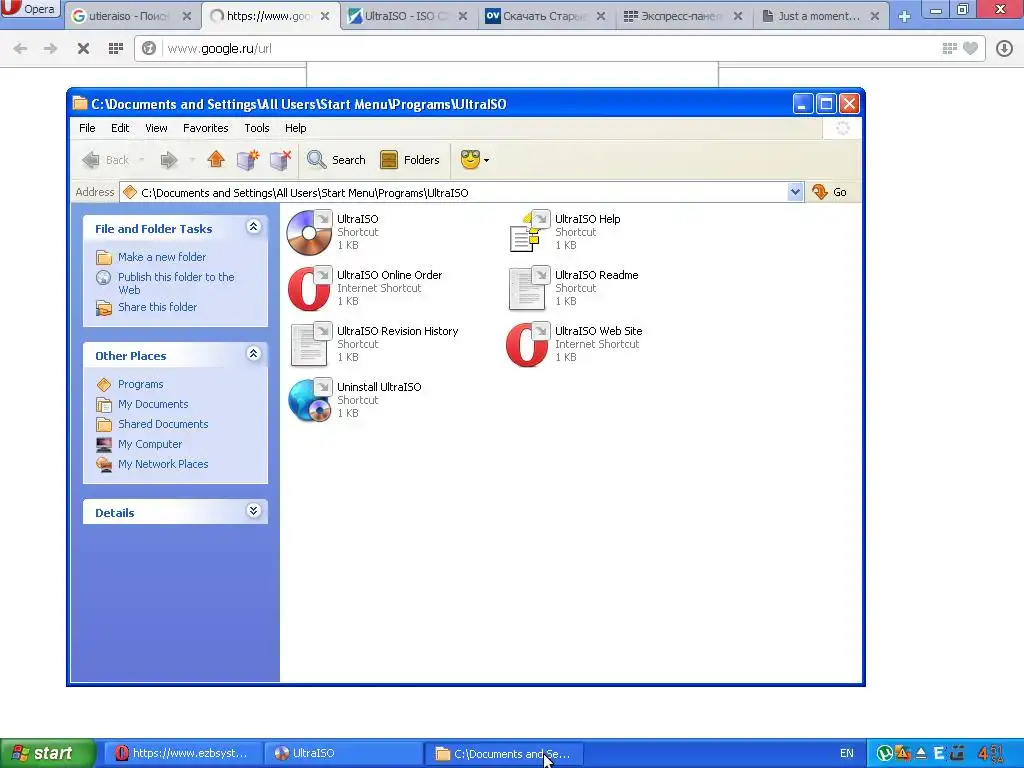The image size is (1024, 768).
Task: Open the UltraISO Online Order Opera icon
Action: [x=310, y=289]
